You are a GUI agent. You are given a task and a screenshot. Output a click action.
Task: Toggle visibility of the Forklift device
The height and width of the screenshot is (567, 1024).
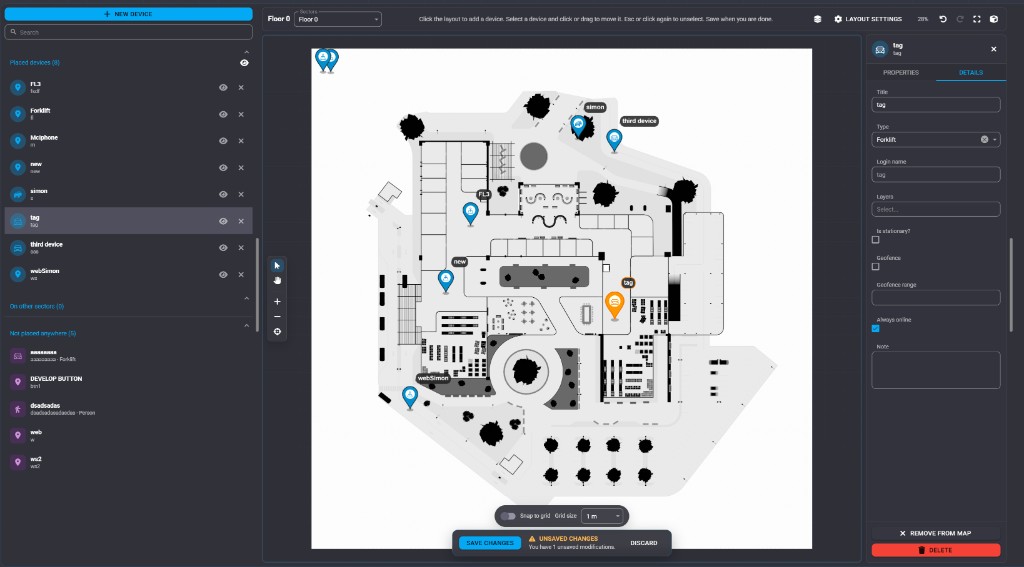click(223, 114)
